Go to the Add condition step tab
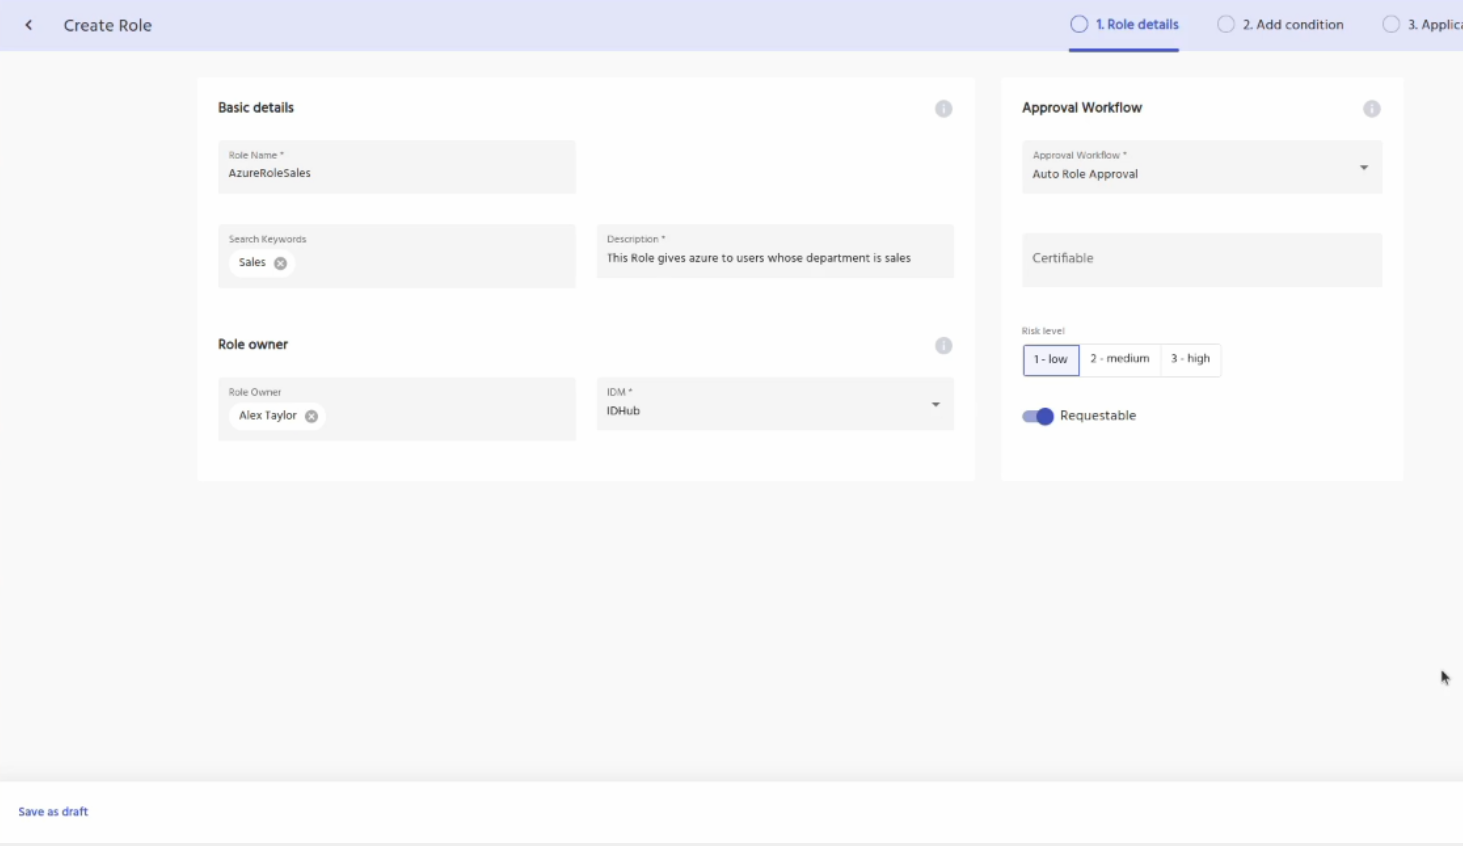This screenshot has width=1463, height=846. [x=1292, y=25]
